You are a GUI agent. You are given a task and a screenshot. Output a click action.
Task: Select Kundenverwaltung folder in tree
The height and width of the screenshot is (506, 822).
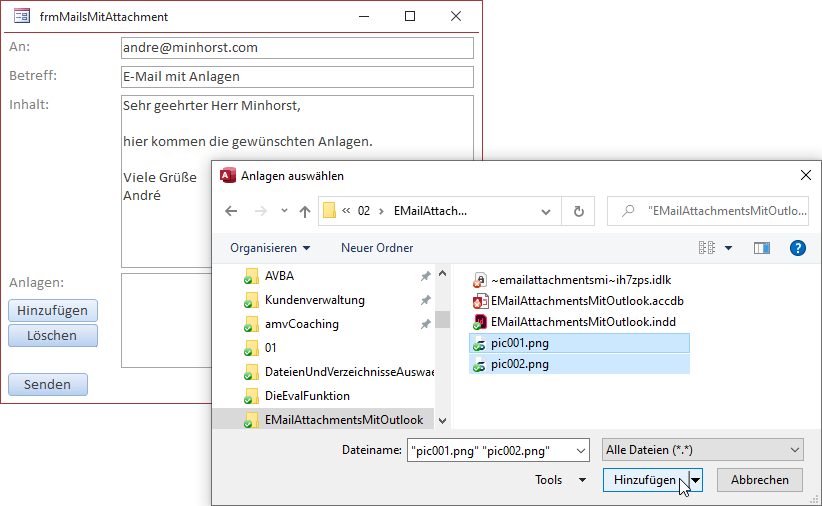(x=314, y=300)
